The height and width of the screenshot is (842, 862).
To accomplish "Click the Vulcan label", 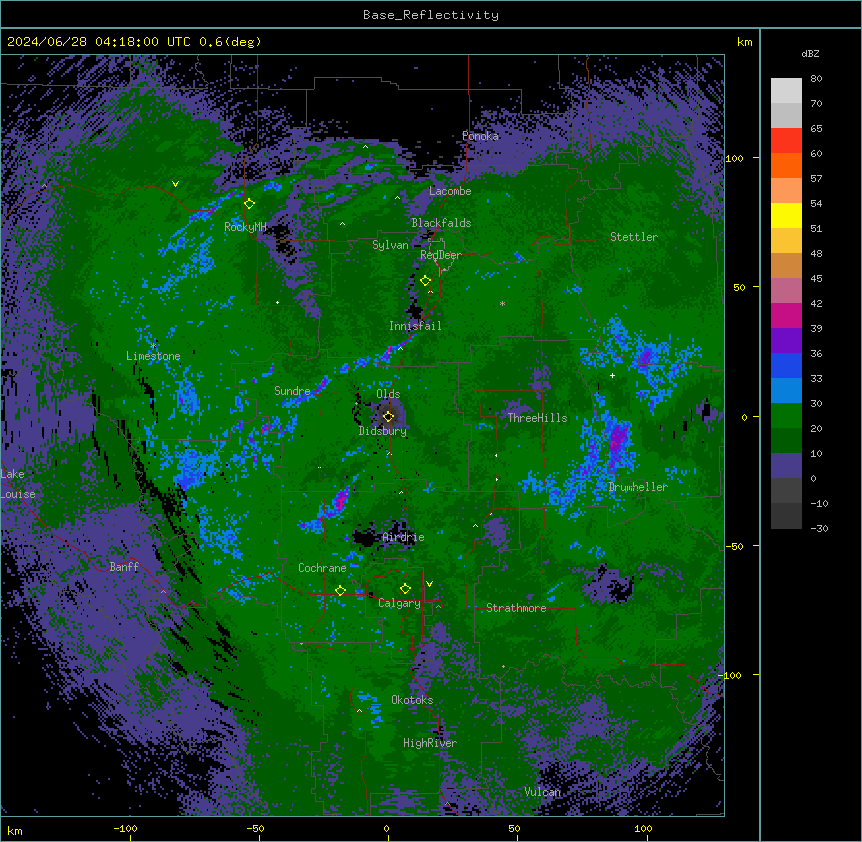I will (543, 792).
